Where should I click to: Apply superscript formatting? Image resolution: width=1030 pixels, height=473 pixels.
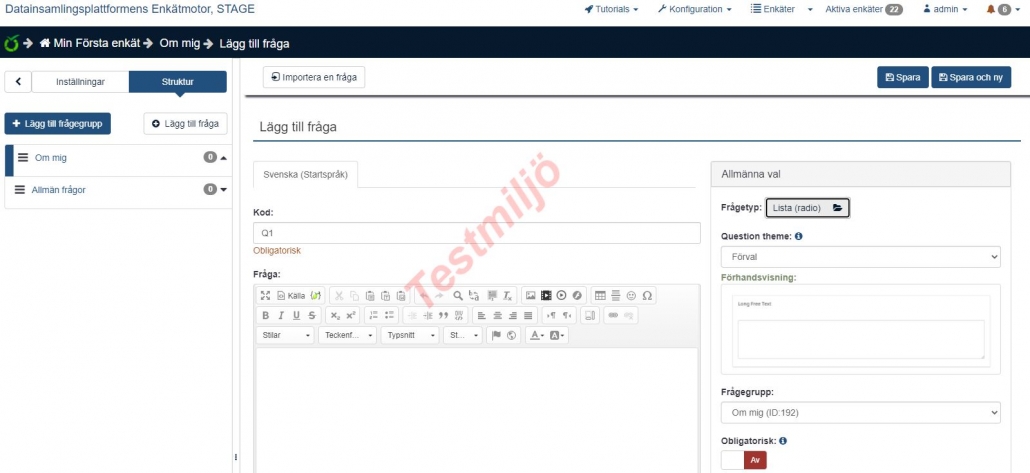coord(351,315)
